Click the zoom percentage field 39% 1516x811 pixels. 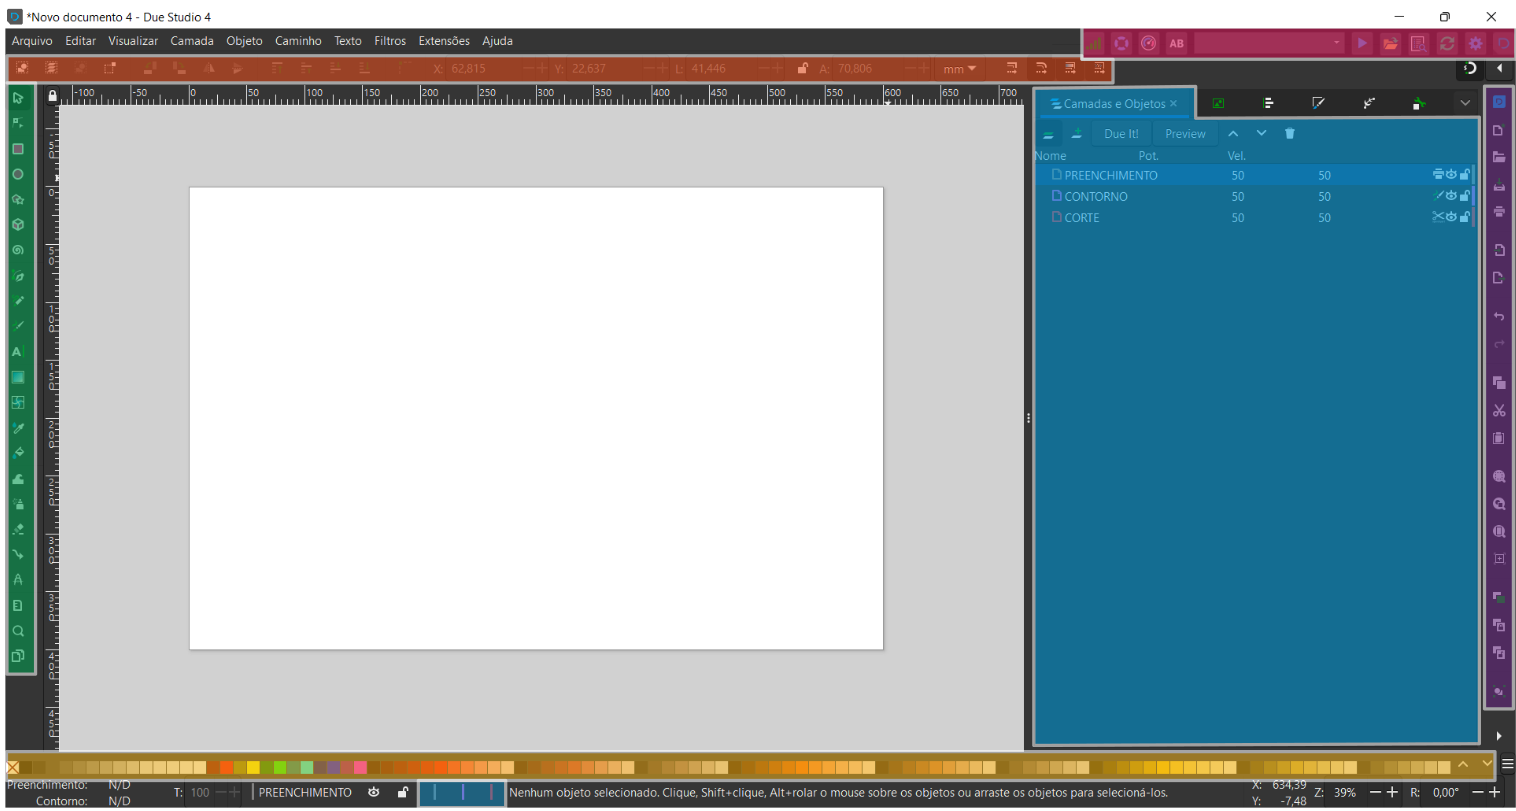(1345, 792)
